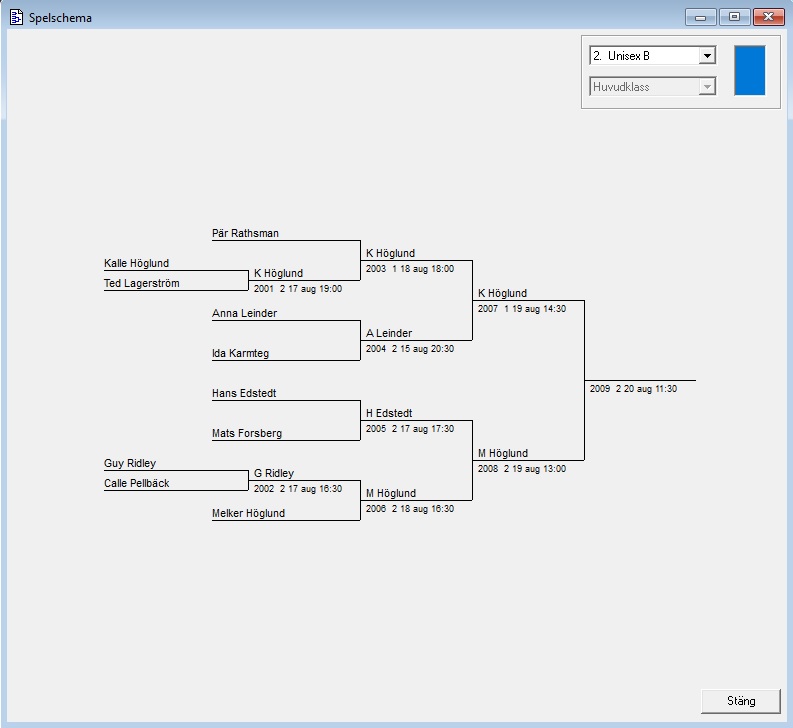Screen dimensions: 793x728
Task: Select Kalle Höglund in the first round
Action: point(136,264)
